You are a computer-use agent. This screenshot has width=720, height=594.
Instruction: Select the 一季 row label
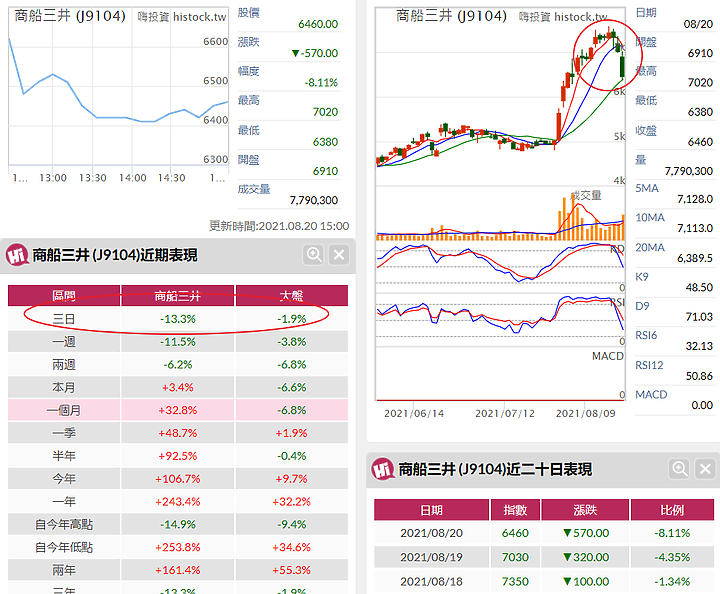64,433
